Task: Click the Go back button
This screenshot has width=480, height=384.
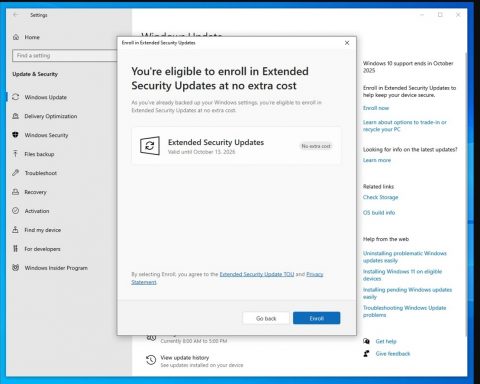Action: (266, 318)
